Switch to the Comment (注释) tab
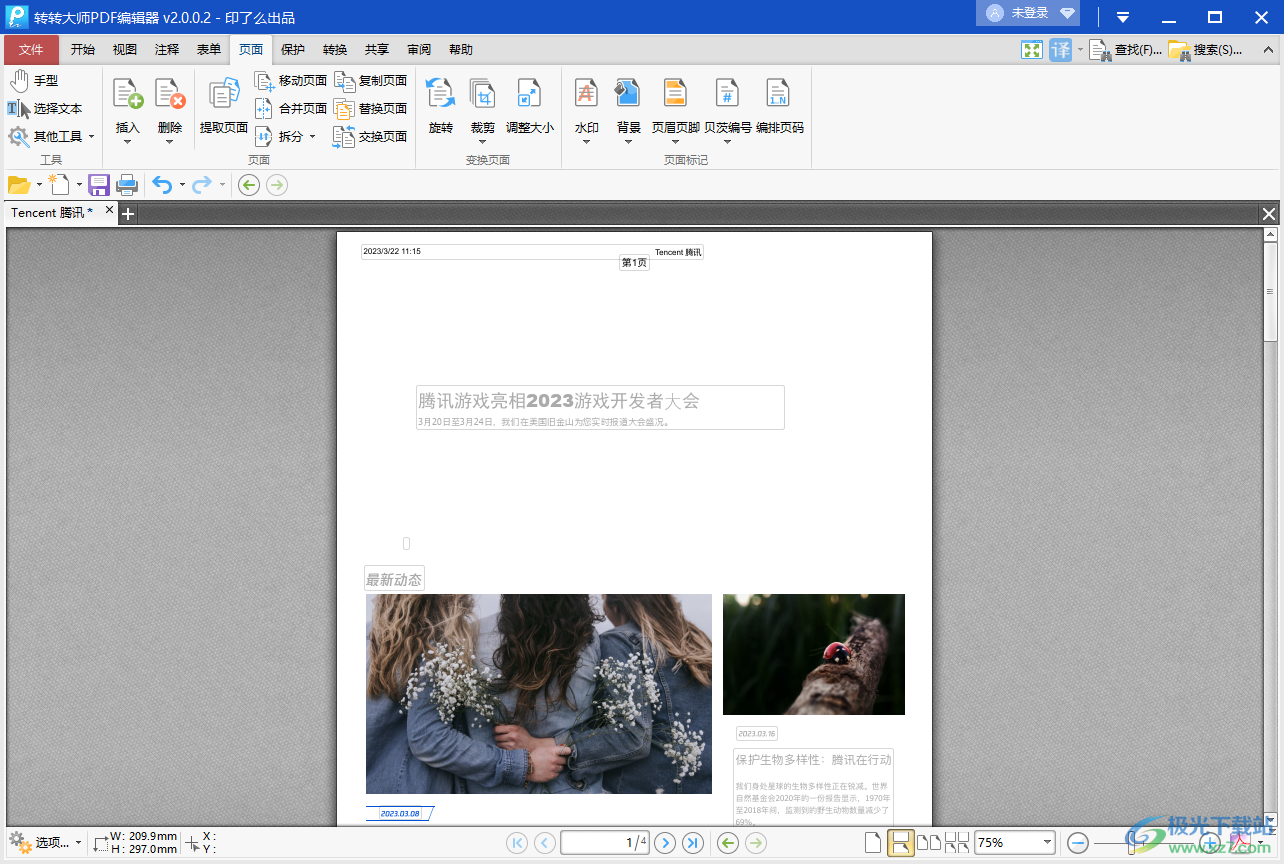 (x=167, y=49)
